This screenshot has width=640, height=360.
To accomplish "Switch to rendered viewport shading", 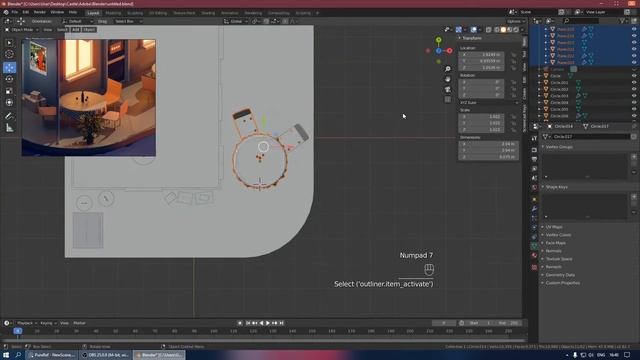I will pyautogui.click(x=516, y=30).
